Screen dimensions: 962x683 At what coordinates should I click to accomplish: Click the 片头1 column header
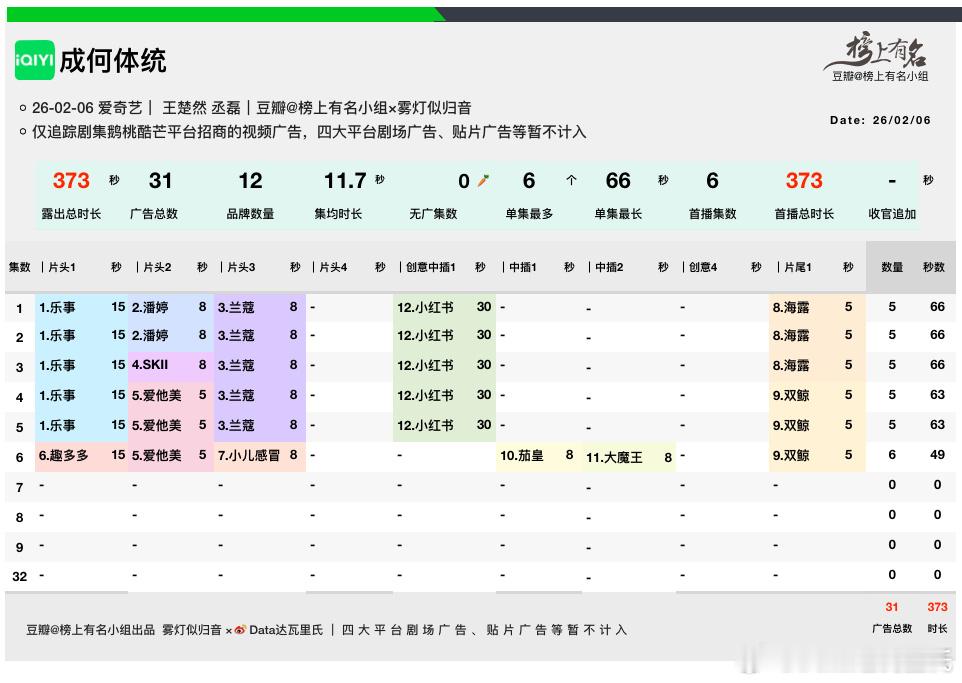point(62,267)
